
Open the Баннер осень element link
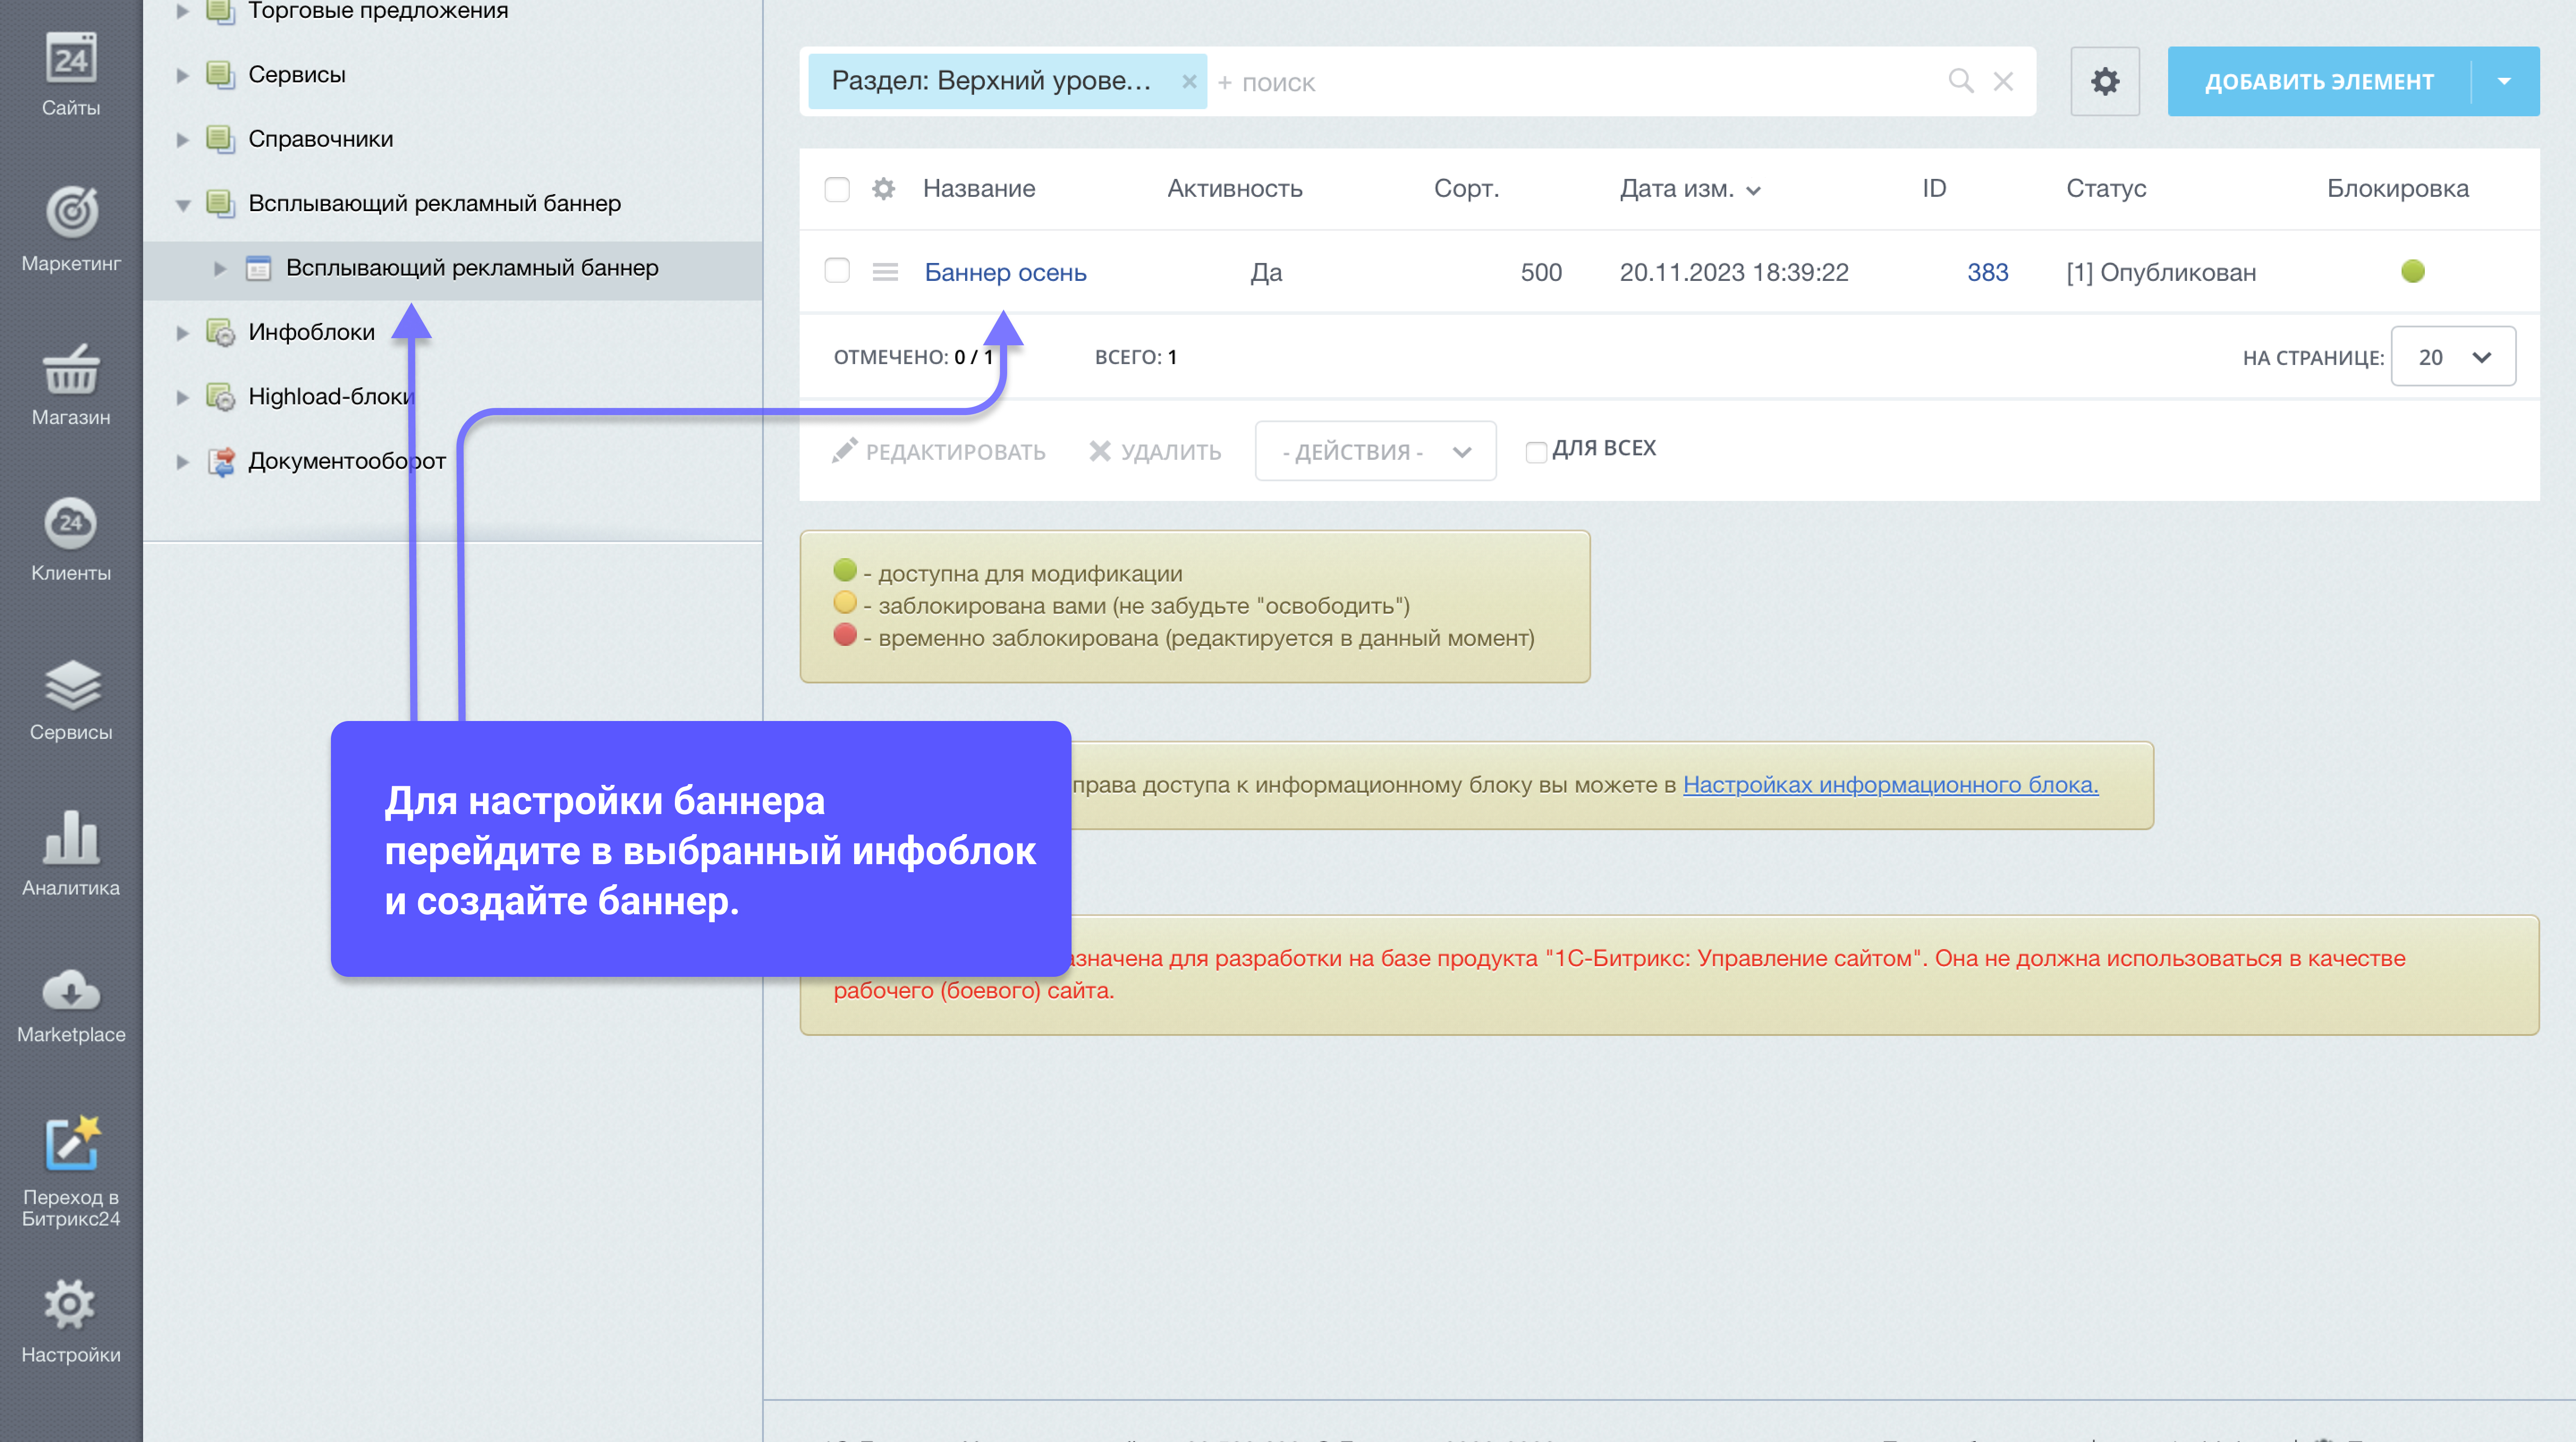coord(1005,272)
